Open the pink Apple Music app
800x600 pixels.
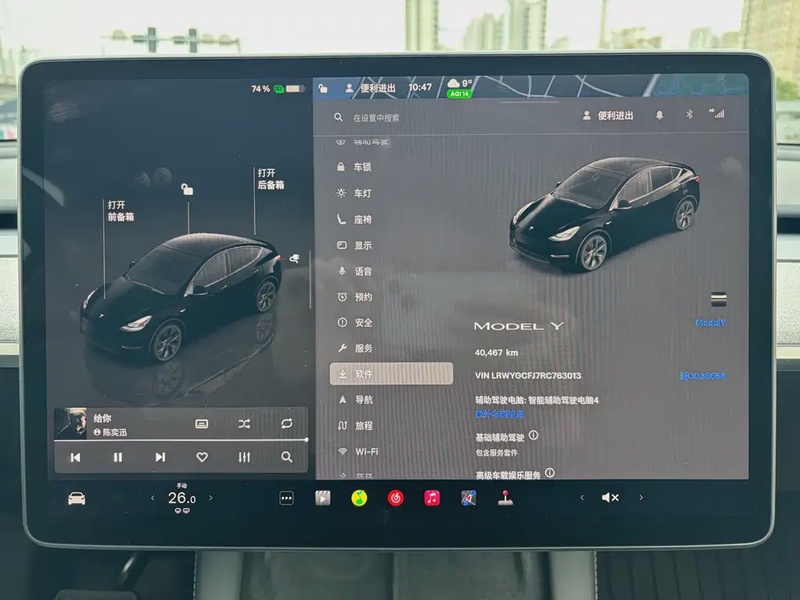tap(432, 498)
